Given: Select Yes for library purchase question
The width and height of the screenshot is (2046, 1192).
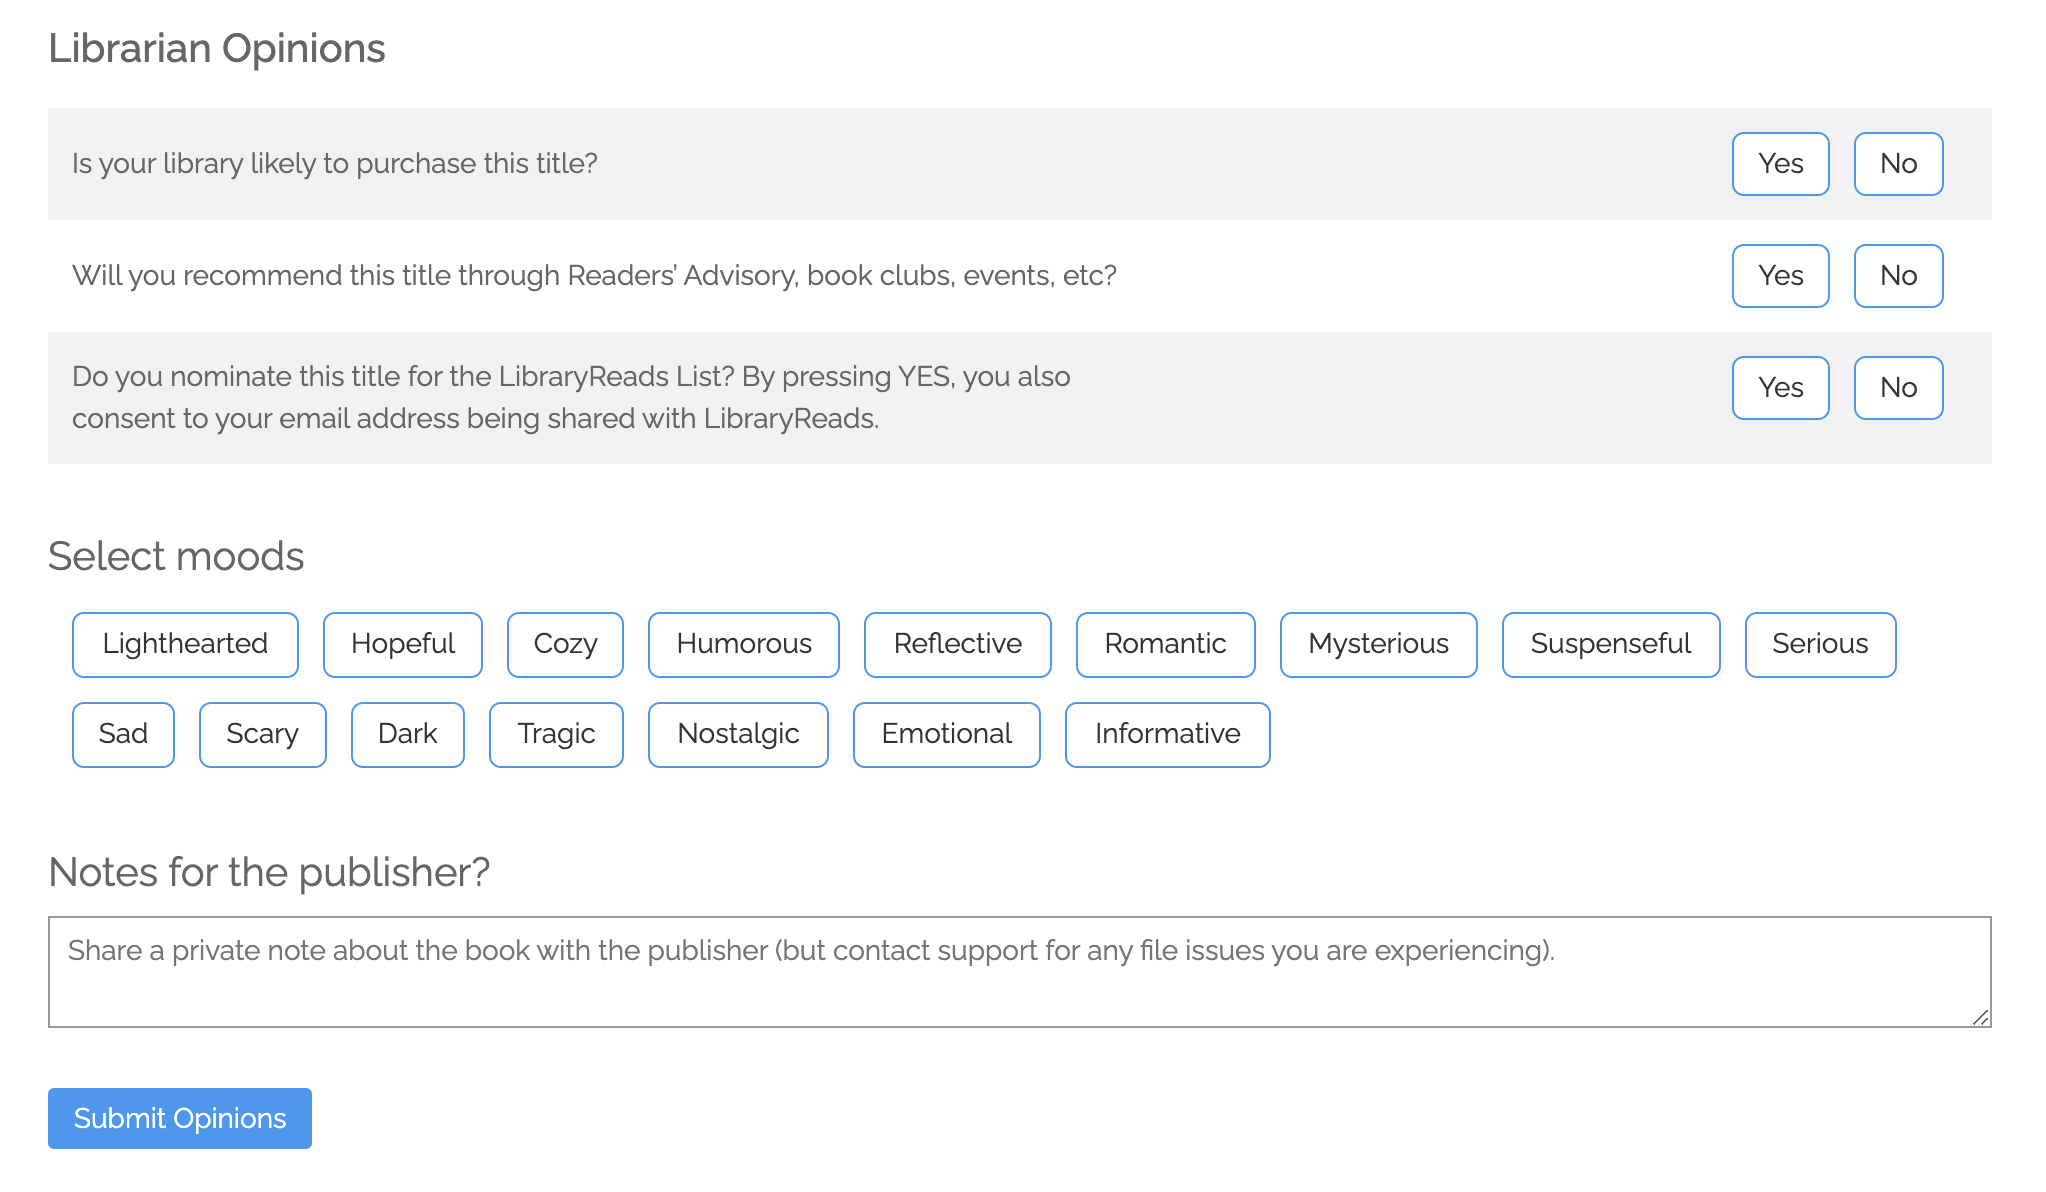Looking at the screenshot, I should pos(1780,164).
